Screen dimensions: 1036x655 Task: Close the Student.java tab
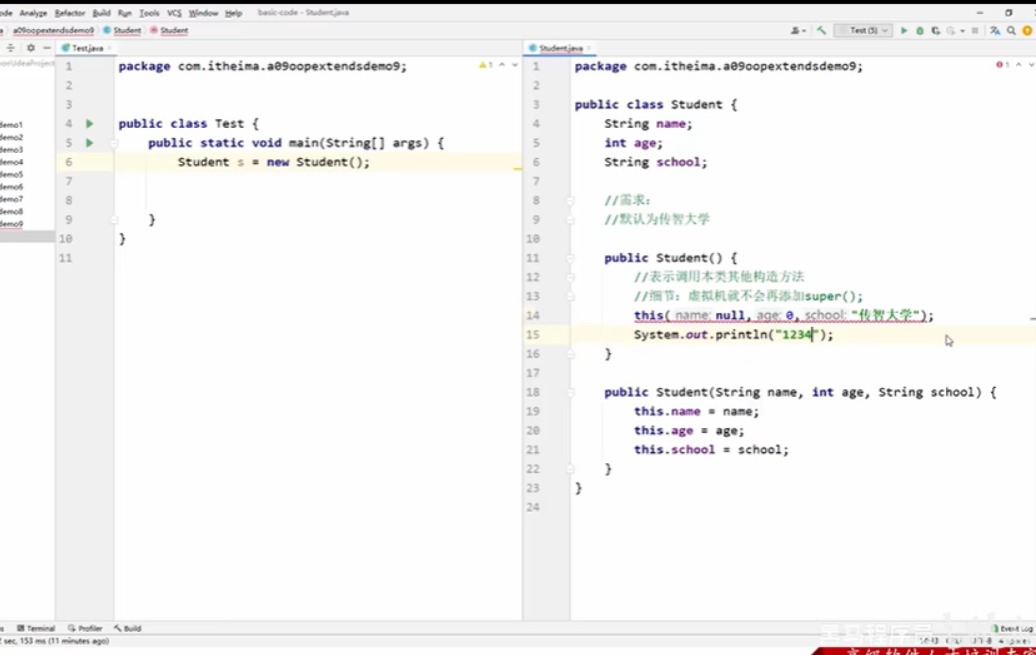pos(589,48)
